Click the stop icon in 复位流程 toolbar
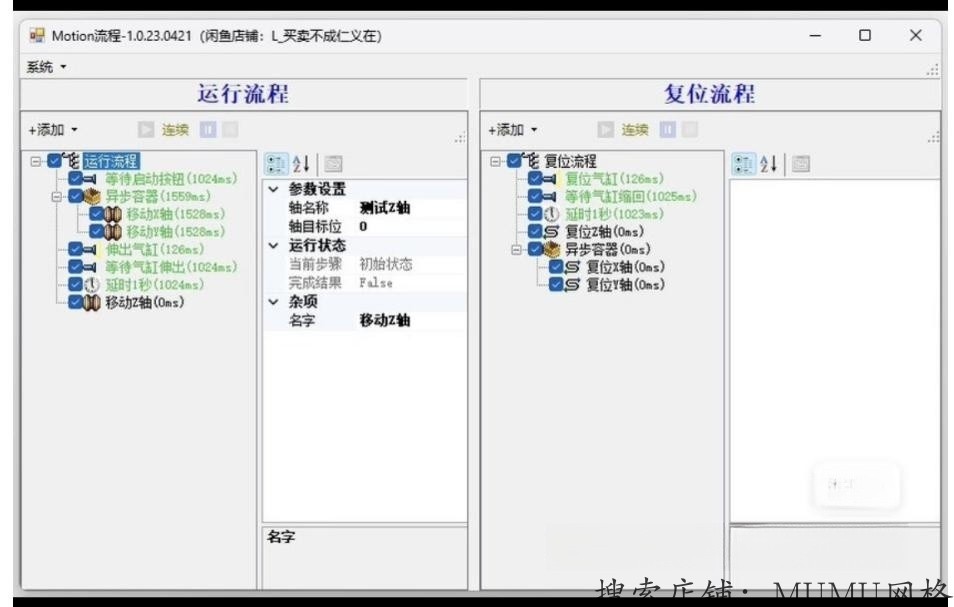 689,130
